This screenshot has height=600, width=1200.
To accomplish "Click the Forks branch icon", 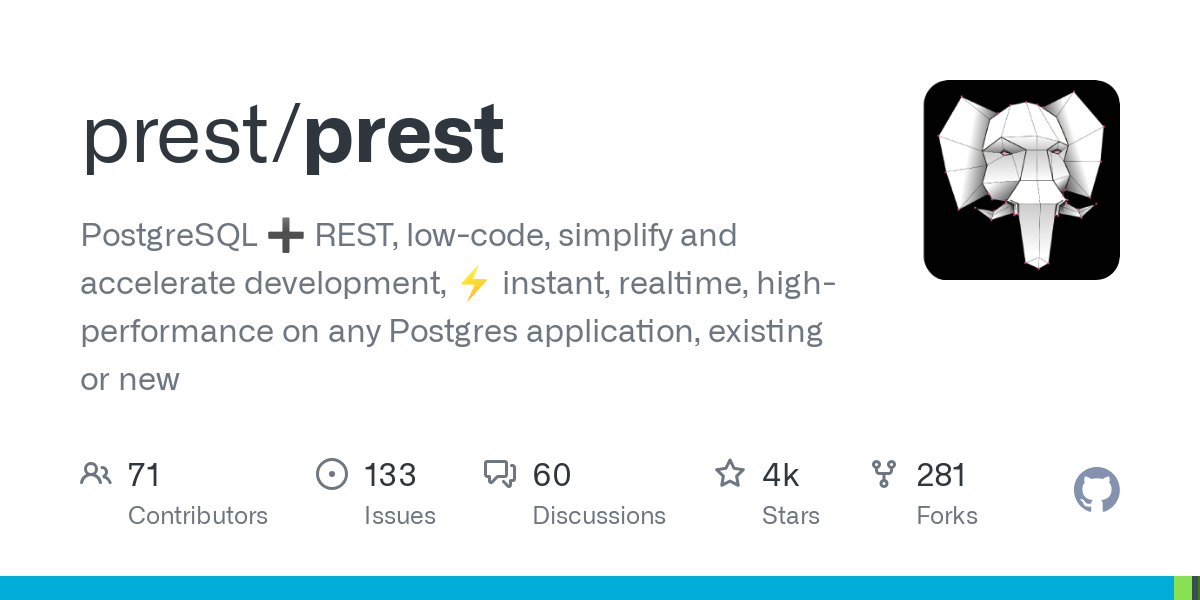I will (884, 474).
